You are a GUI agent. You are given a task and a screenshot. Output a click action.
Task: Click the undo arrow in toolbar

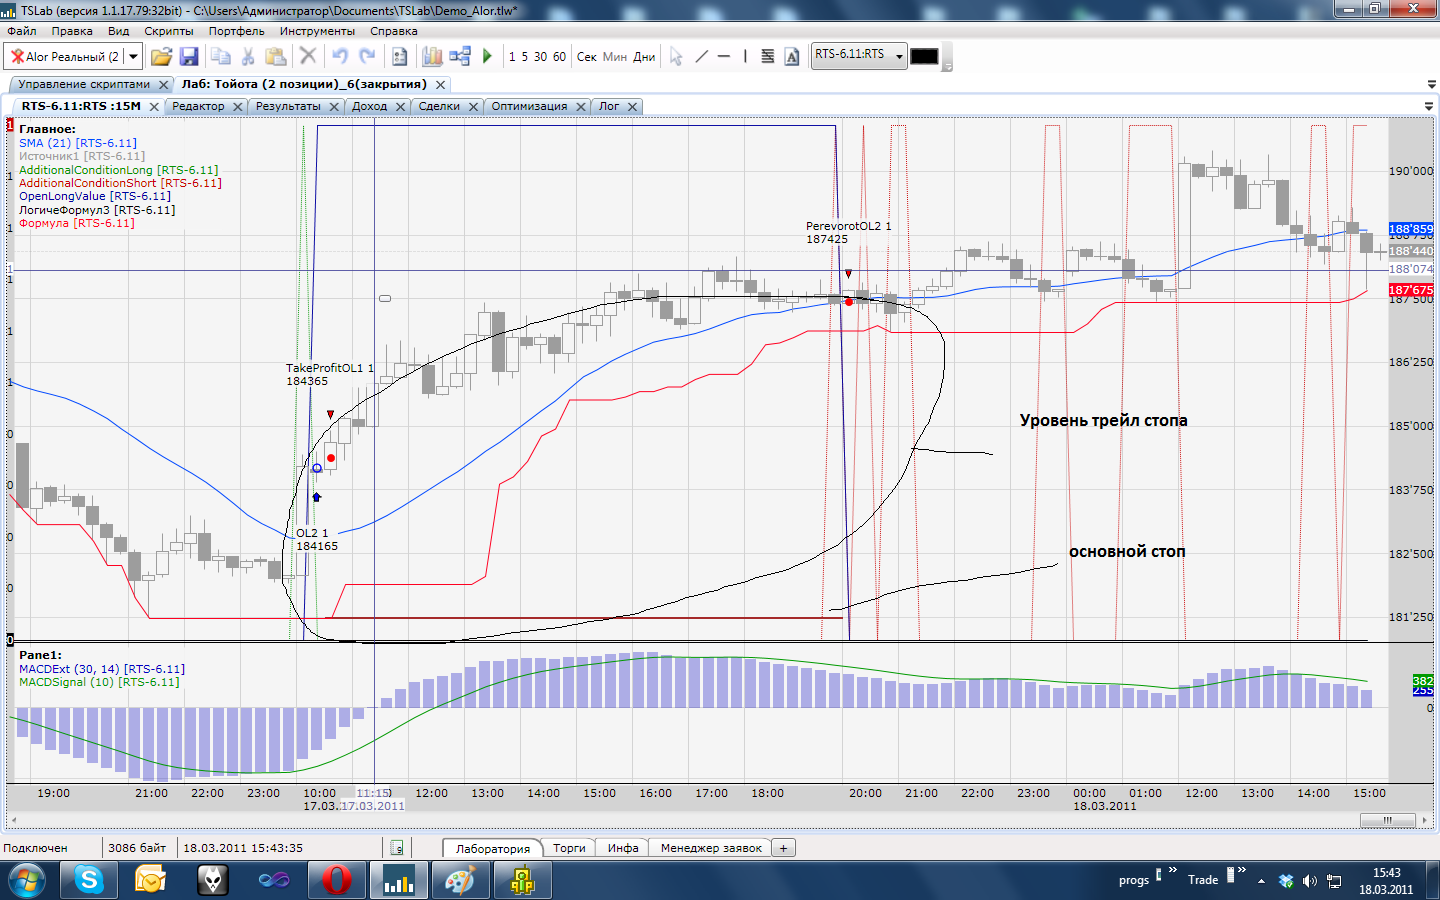pos(340,56)
